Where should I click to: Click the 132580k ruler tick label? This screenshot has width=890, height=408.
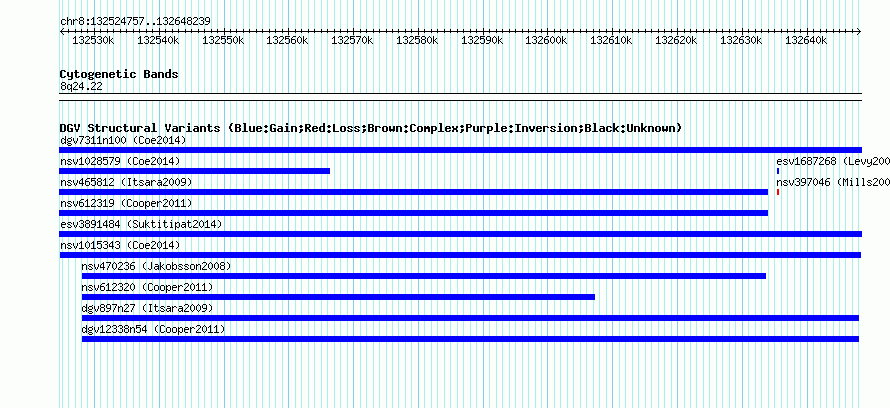click(417, 40)
